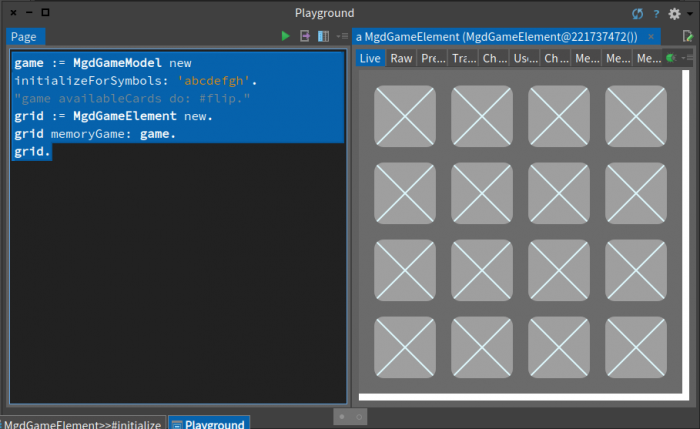Image resolution: width=700 pixels, height=429 pixels.
Task: Flip the third card in the bottom row
Action: tap(559, 347)
